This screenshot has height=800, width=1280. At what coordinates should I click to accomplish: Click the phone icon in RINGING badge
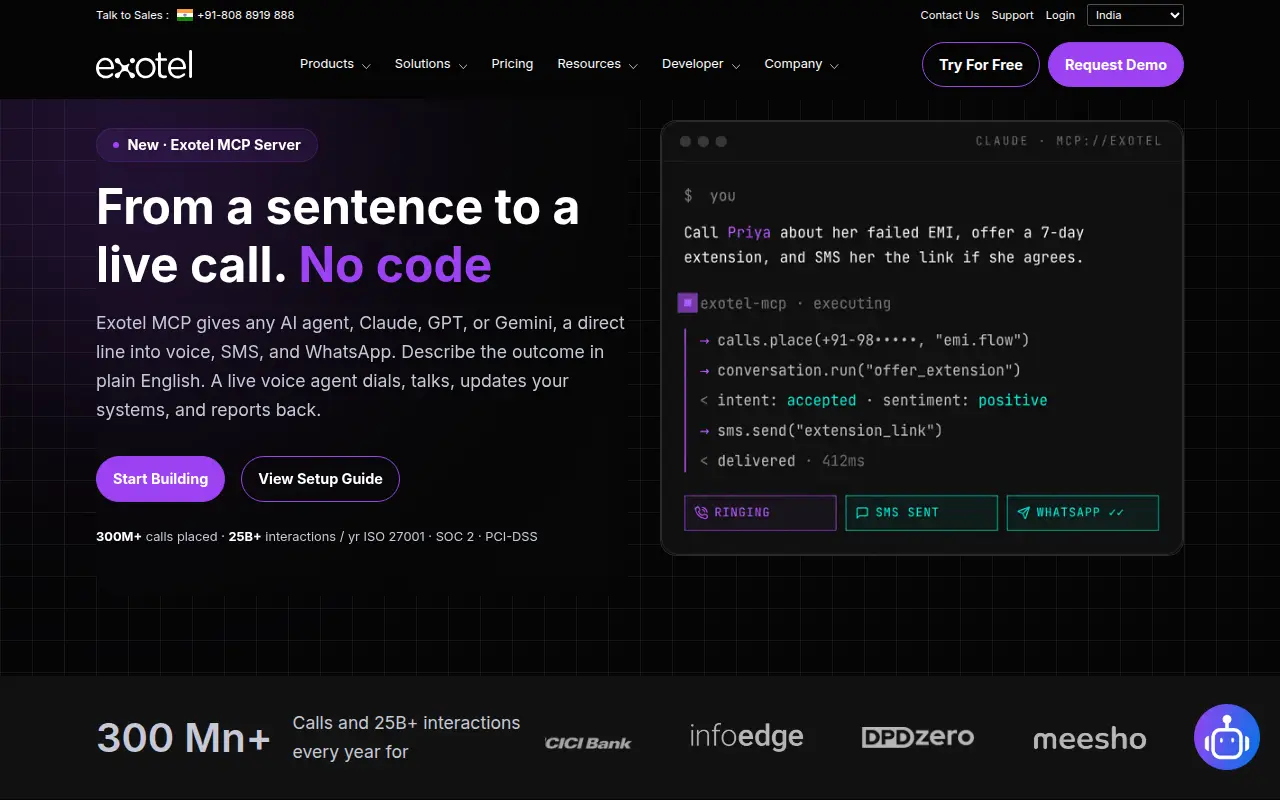[702, 512]
